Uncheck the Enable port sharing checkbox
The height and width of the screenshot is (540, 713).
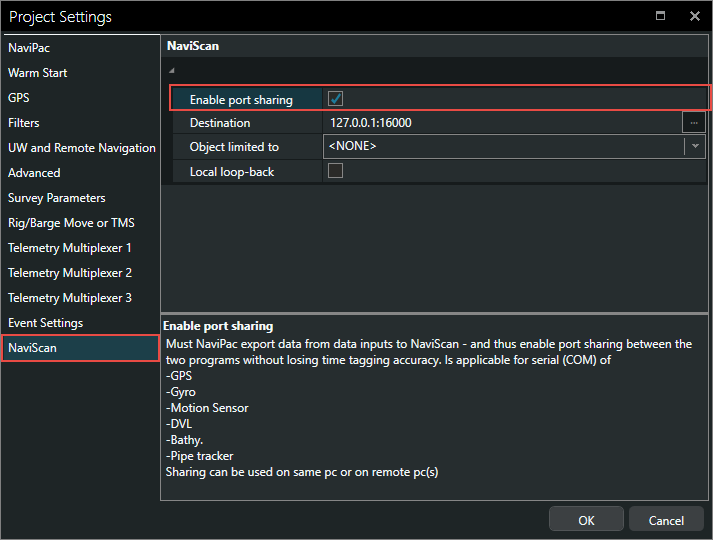point(336,99)
